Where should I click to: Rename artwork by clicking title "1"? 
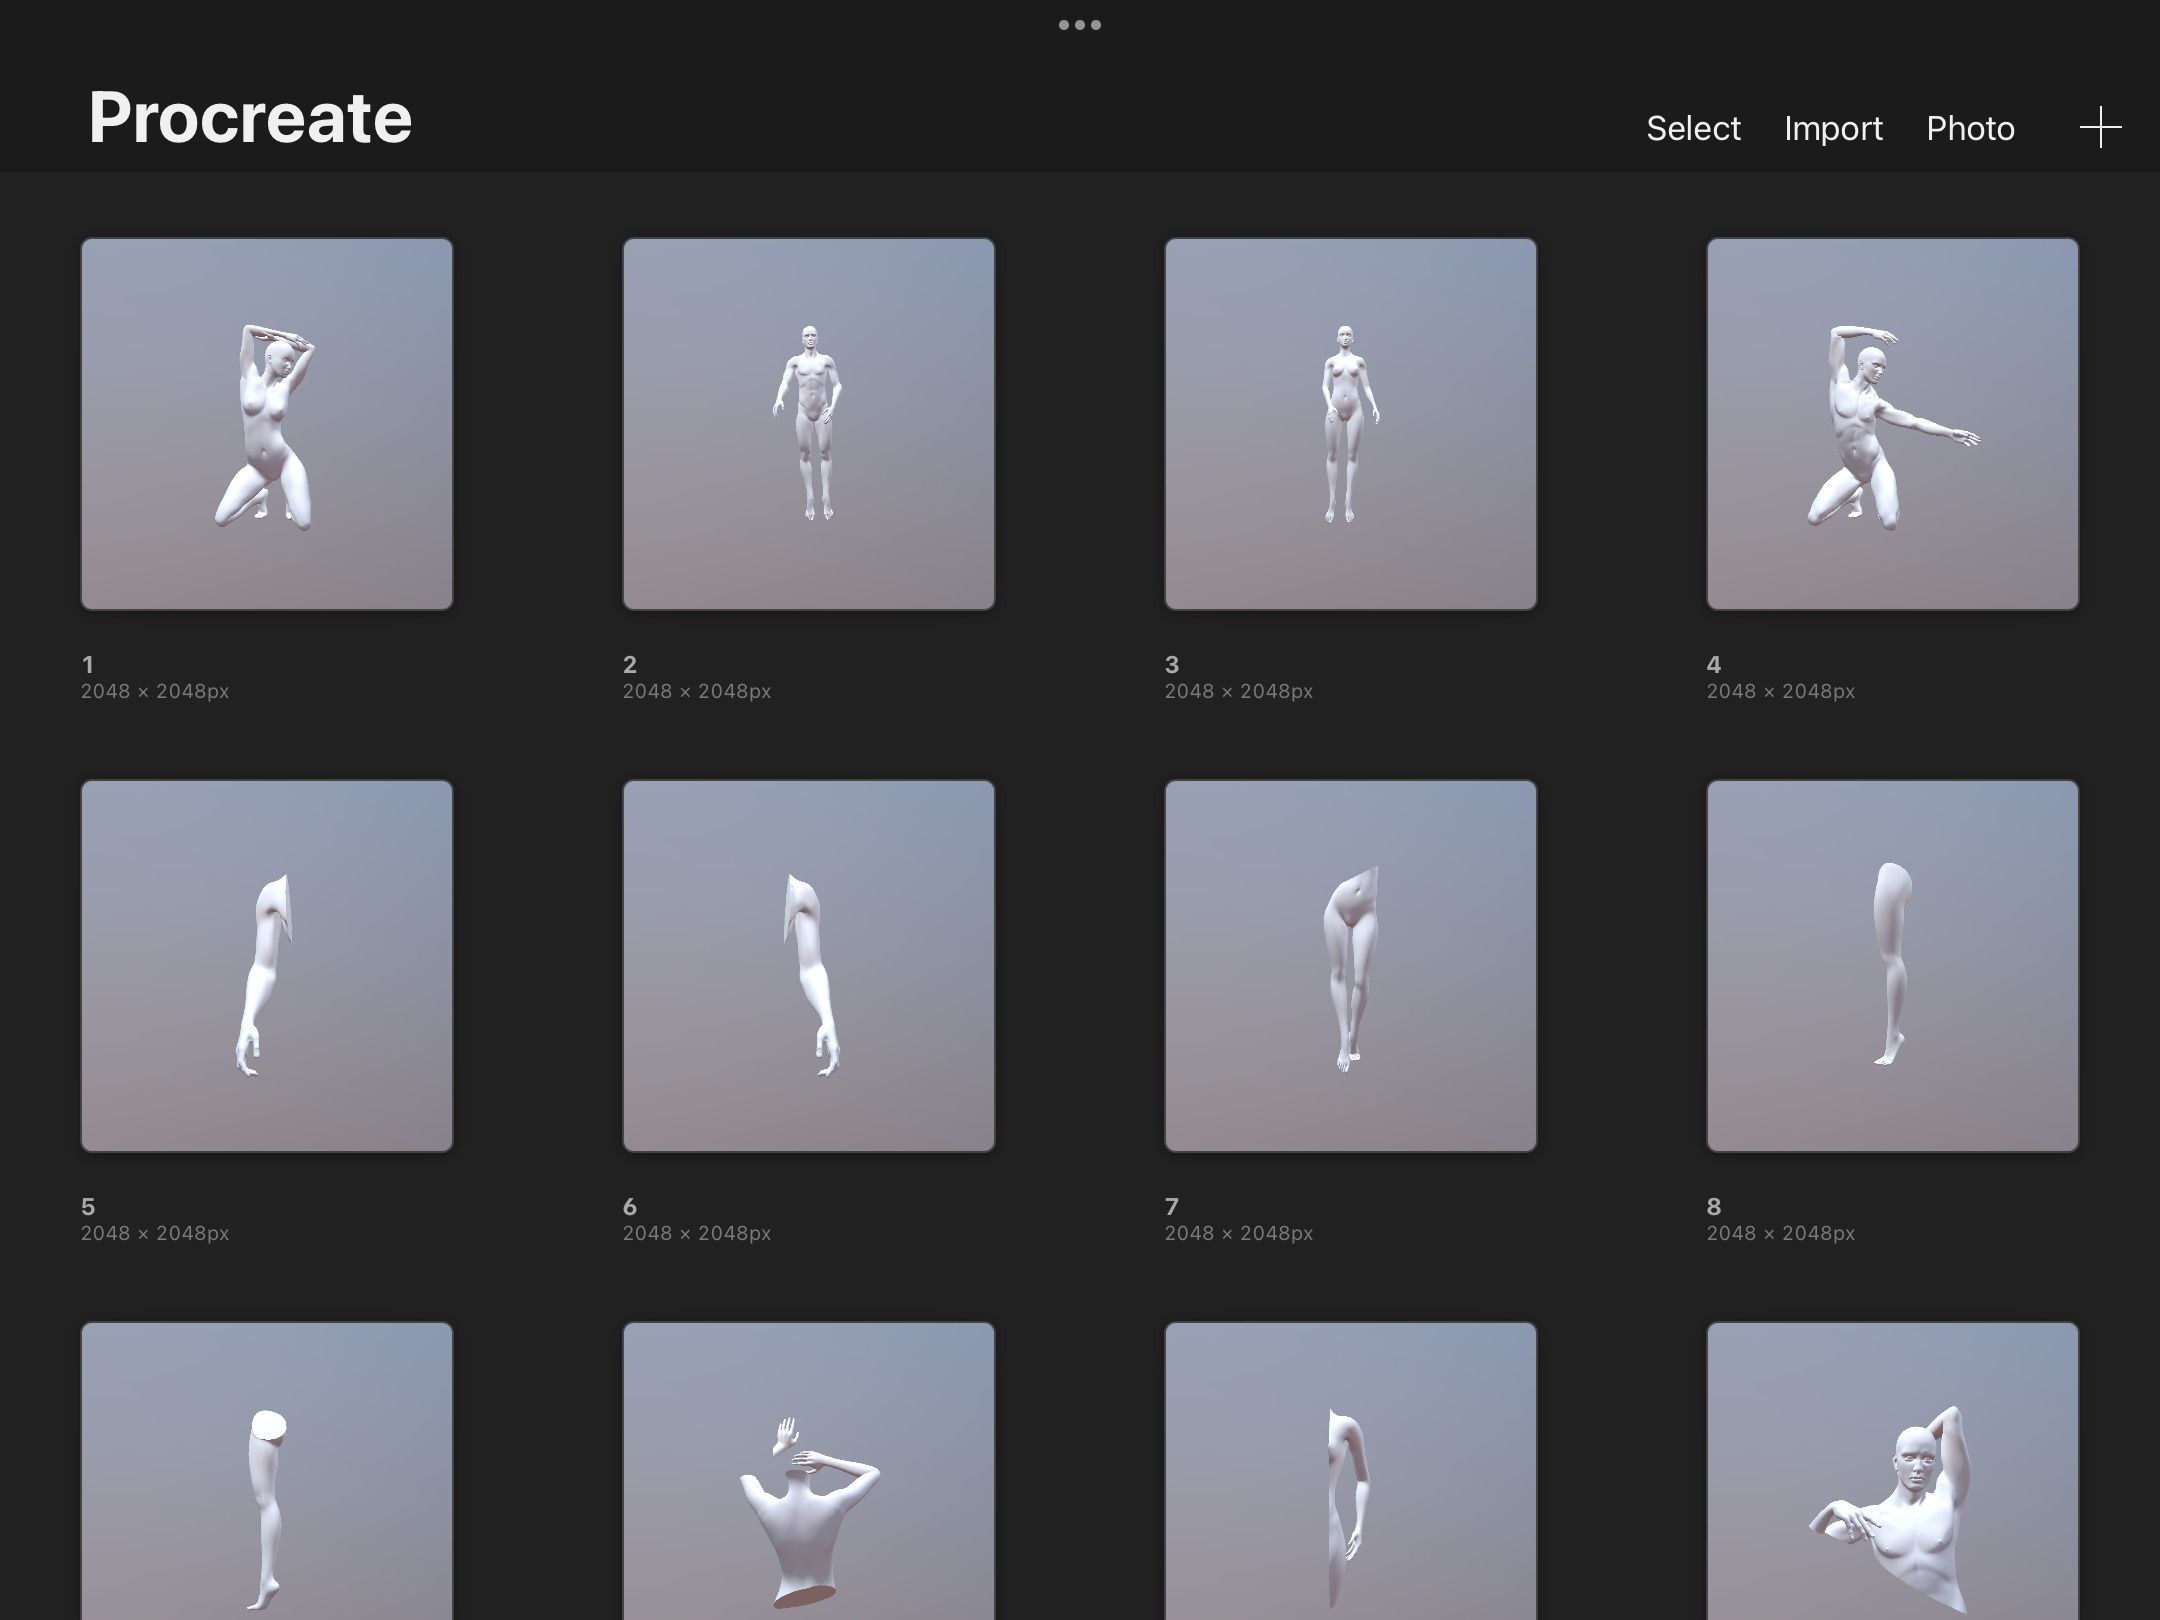point(88,665)
